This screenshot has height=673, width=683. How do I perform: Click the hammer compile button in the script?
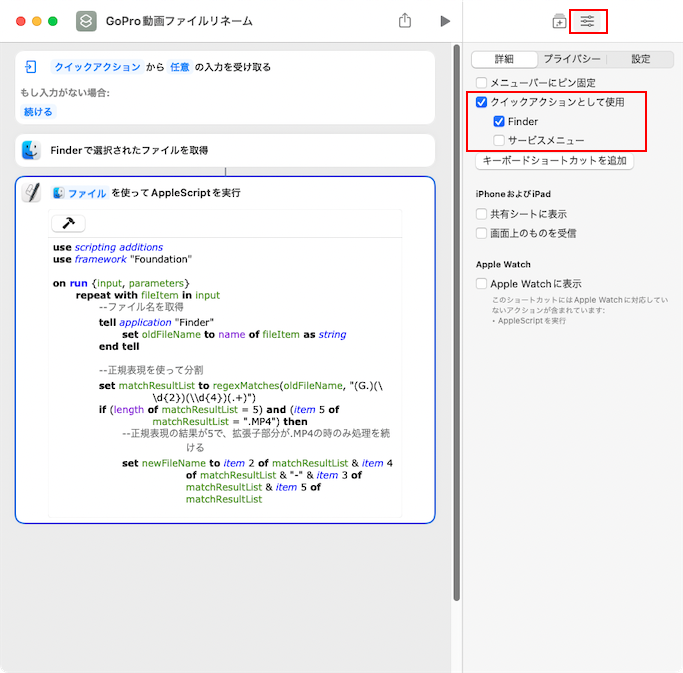point(68,223)
